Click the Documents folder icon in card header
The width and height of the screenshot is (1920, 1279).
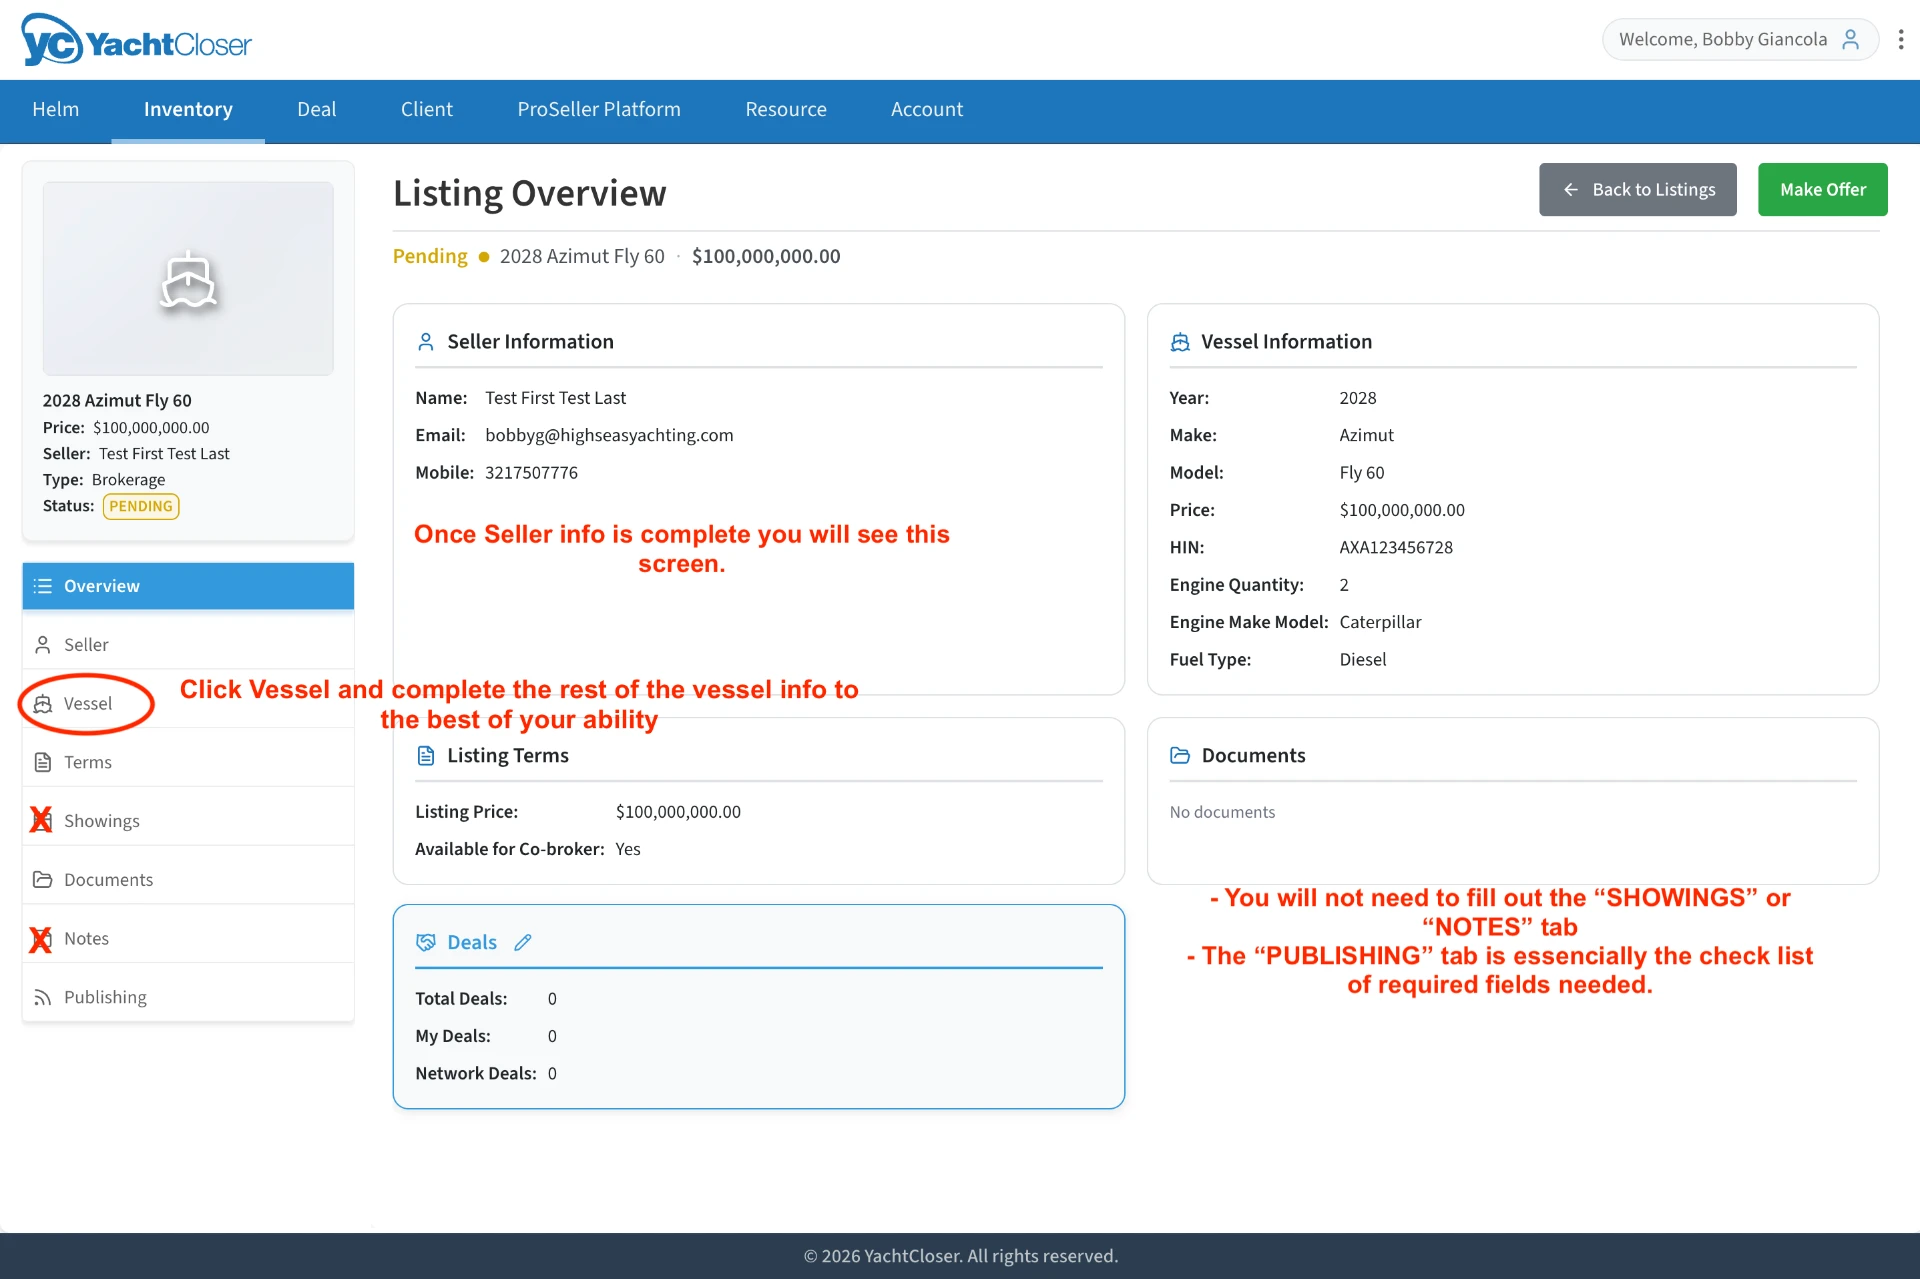(1180, 756)
